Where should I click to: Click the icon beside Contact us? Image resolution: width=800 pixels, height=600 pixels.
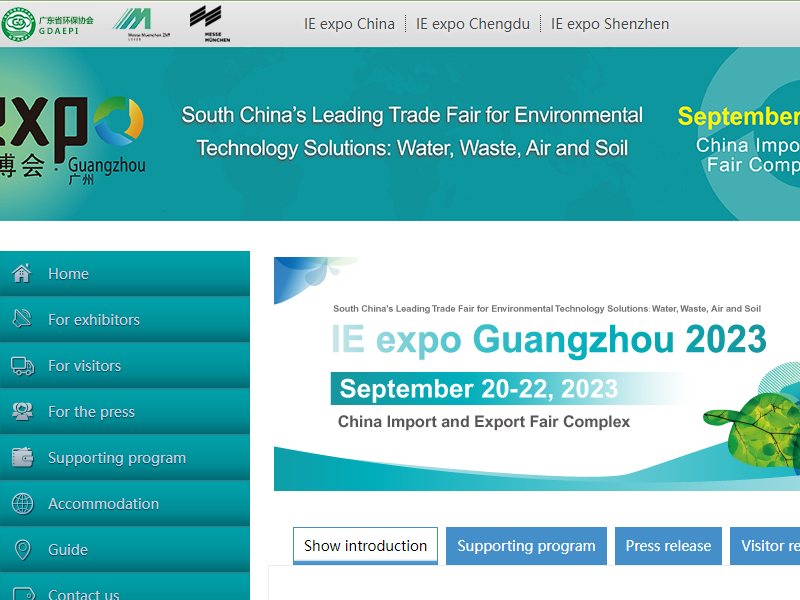tap(23, 594)
